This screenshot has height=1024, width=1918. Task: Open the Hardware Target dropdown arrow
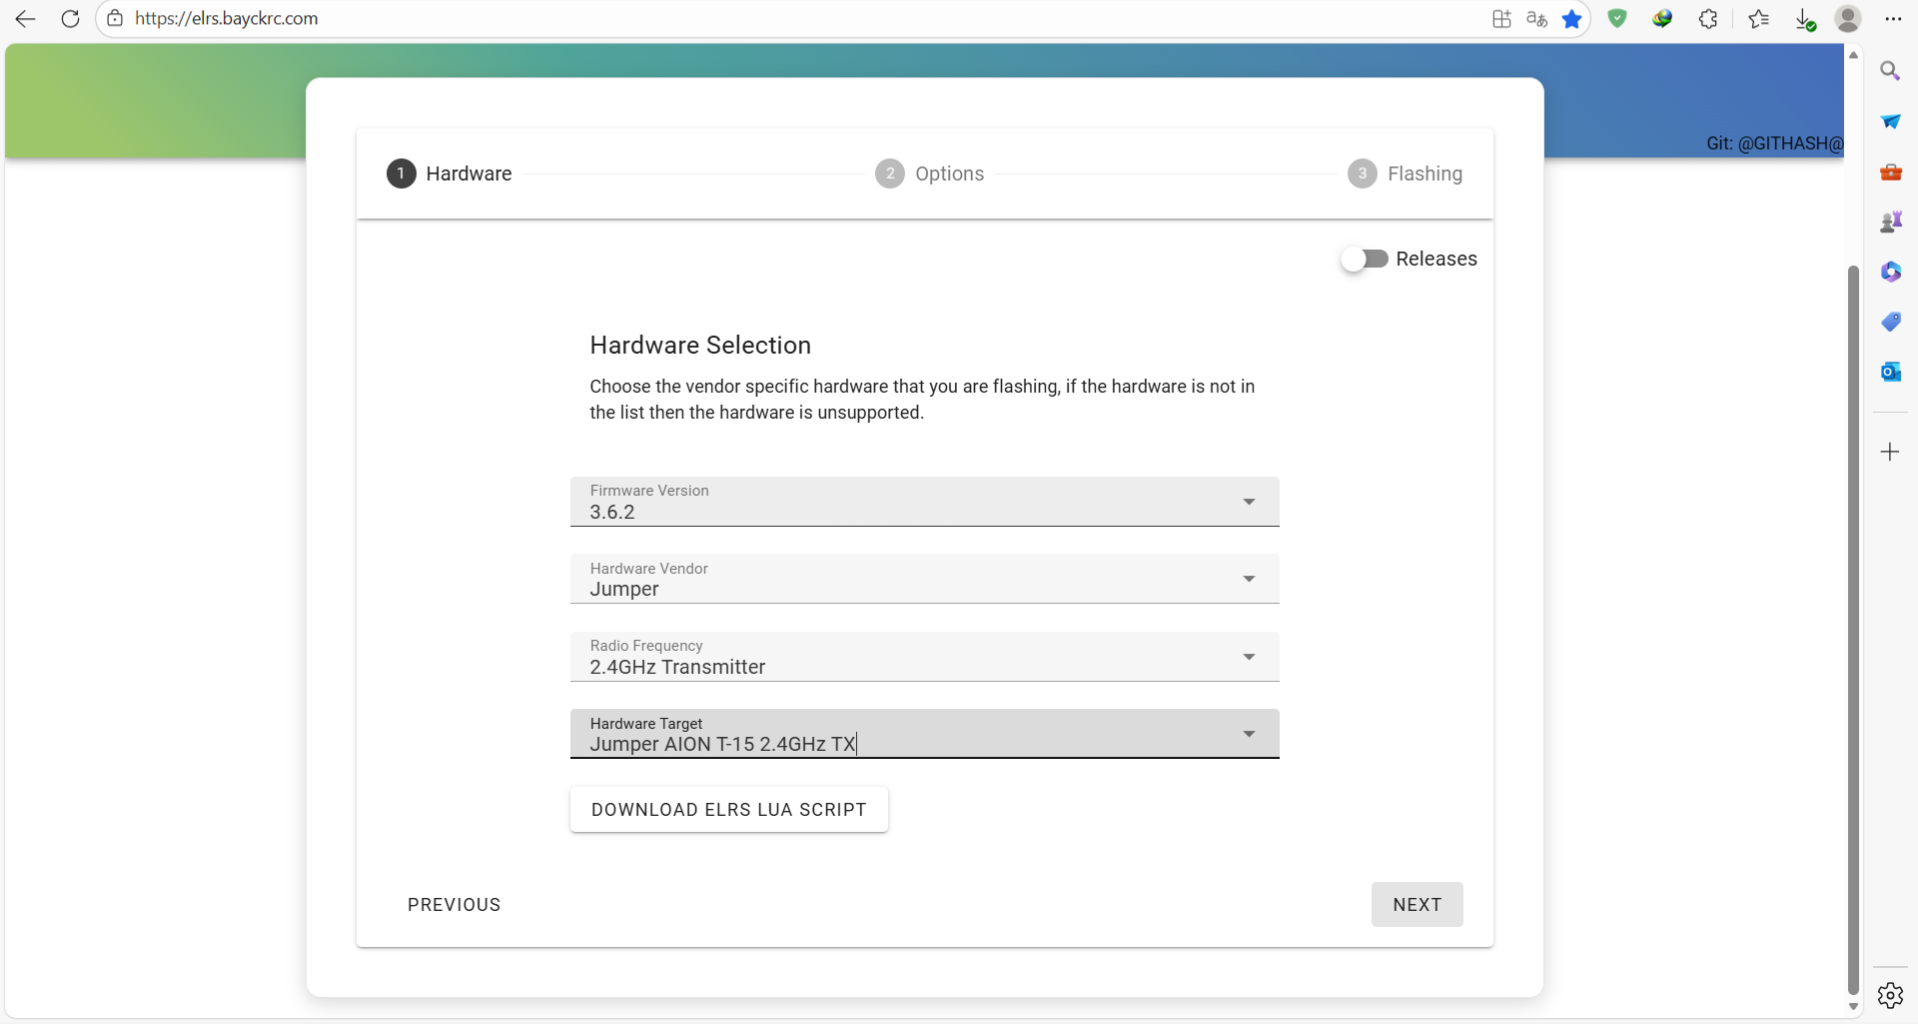pyautogui.click(x=1248, y=734)
